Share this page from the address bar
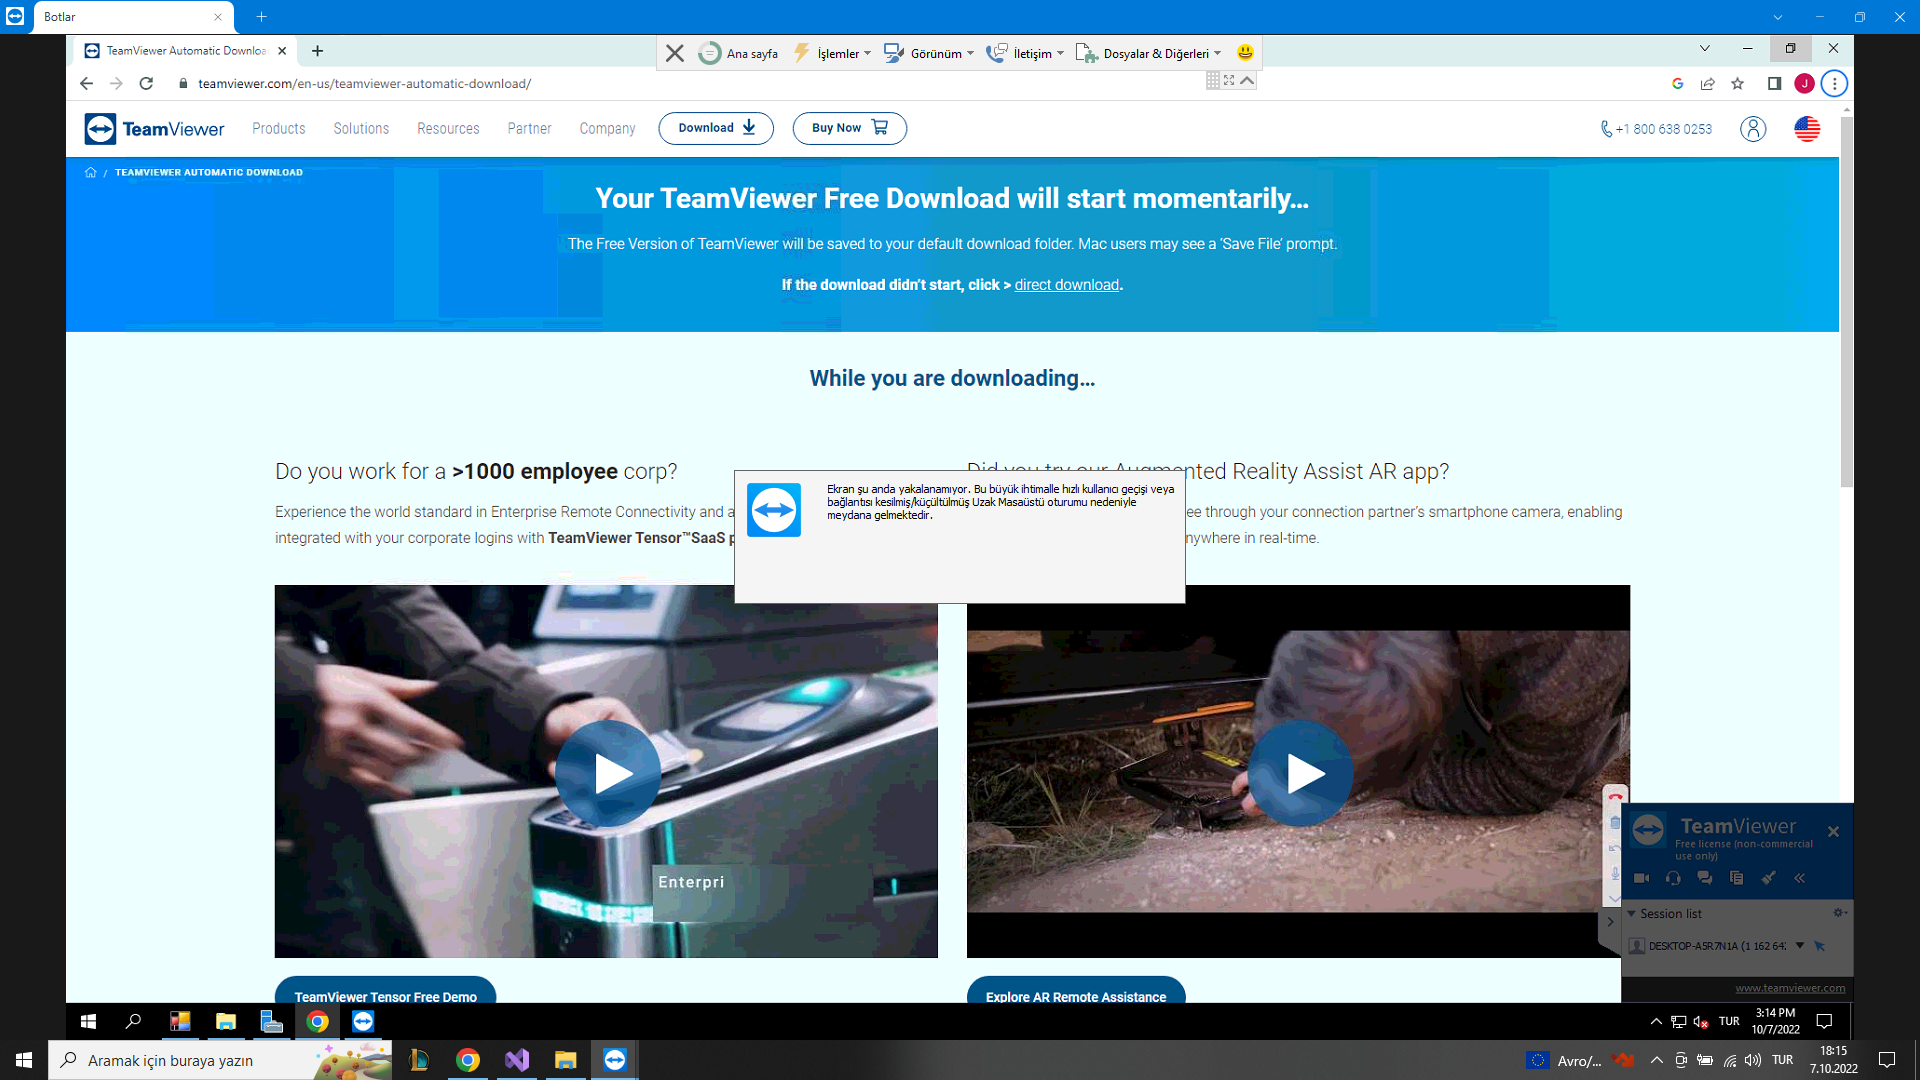 pyautogui.click(x=1708, y=84)
